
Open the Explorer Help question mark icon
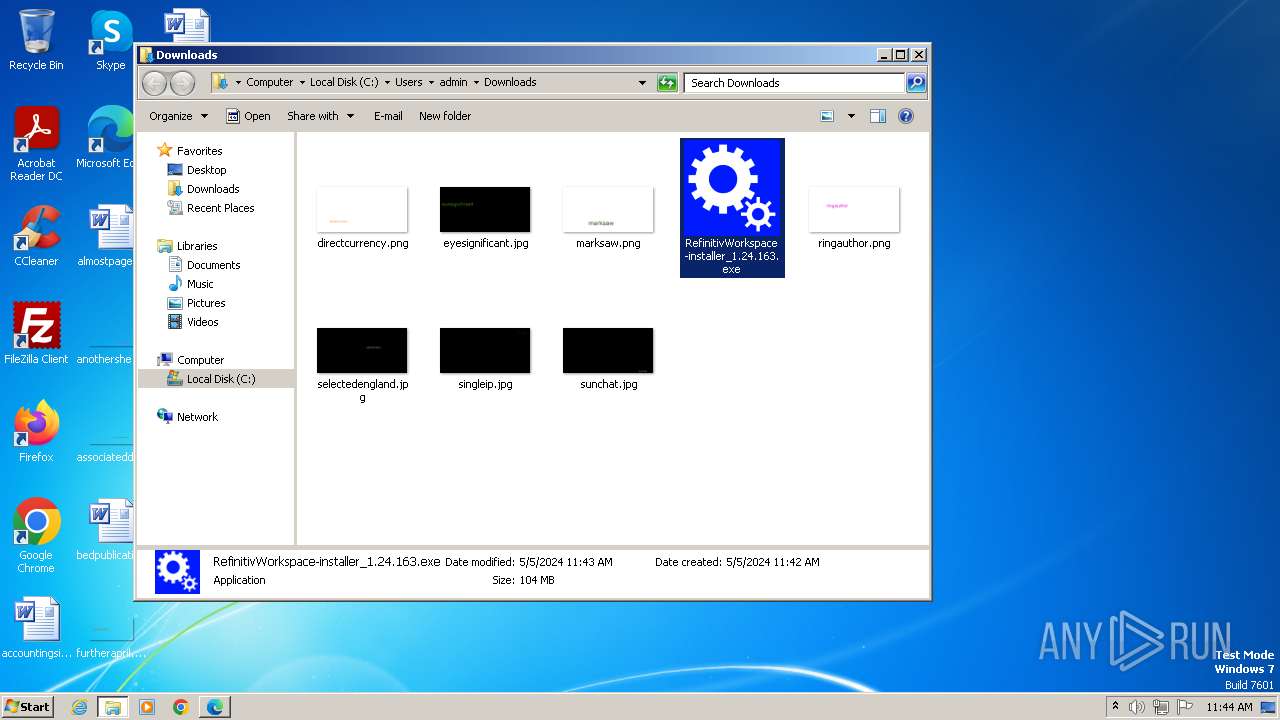(x=906, y=116)
